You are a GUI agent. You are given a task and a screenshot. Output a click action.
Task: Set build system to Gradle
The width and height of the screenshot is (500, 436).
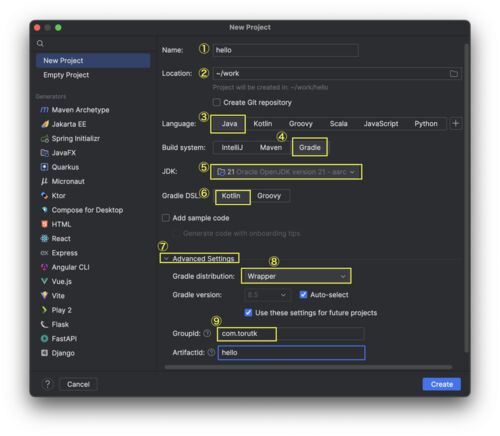(x=310, y=147)
